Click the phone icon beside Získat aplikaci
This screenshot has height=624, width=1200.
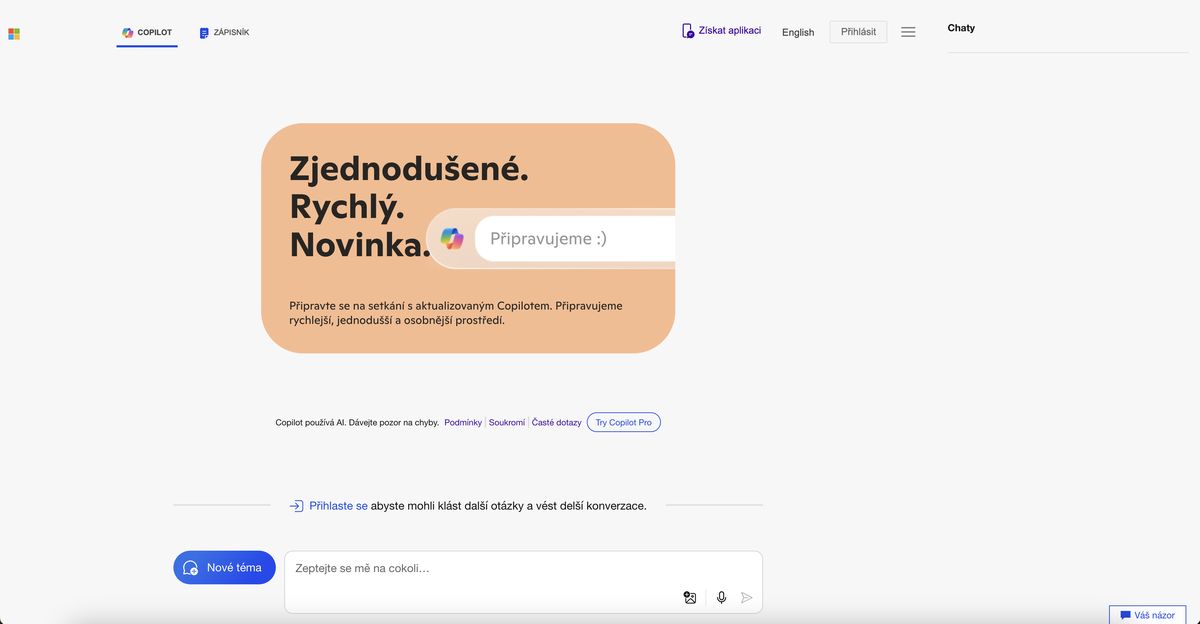[x=688, y=31]
